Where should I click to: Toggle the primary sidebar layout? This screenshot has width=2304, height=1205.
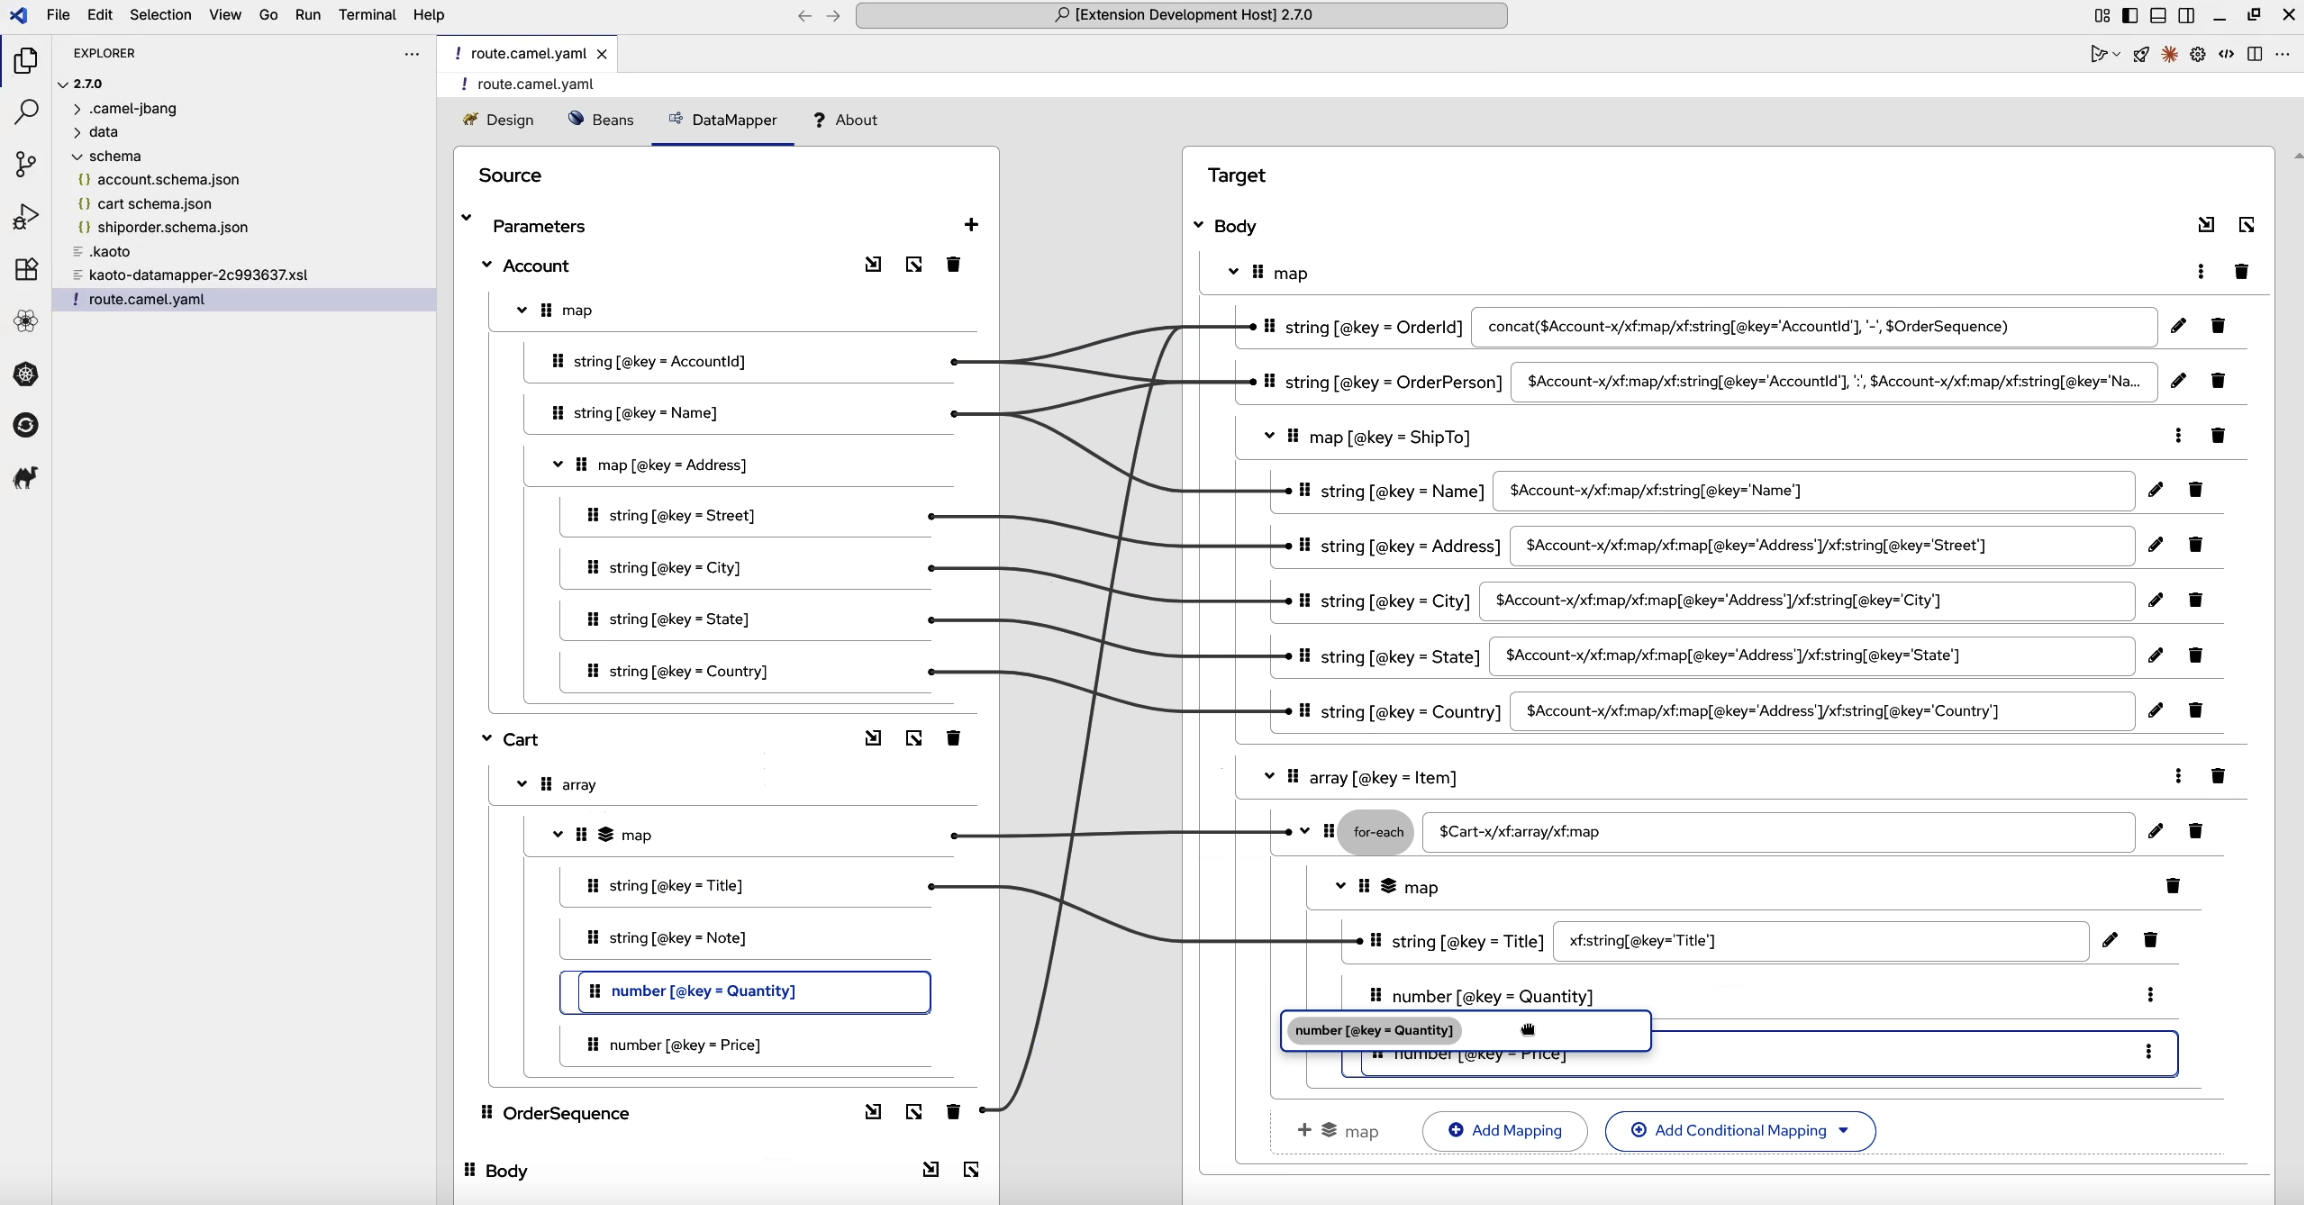tap(2130, 15)
